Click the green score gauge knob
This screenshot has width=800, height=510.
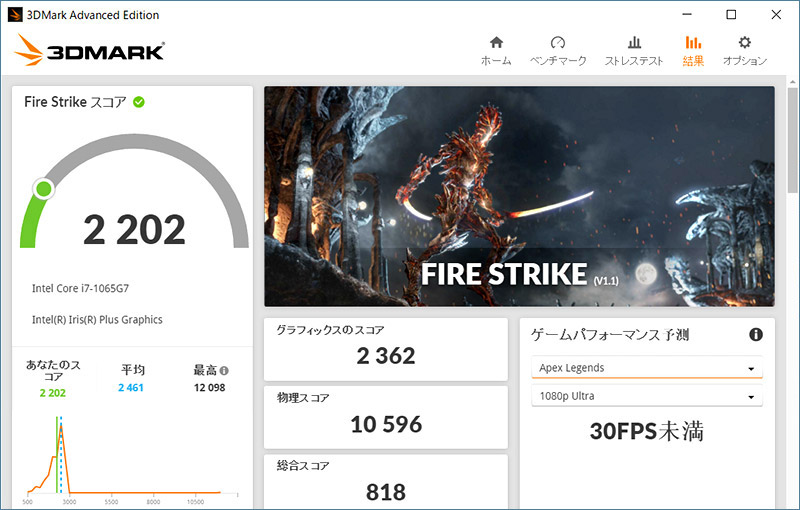43,189
